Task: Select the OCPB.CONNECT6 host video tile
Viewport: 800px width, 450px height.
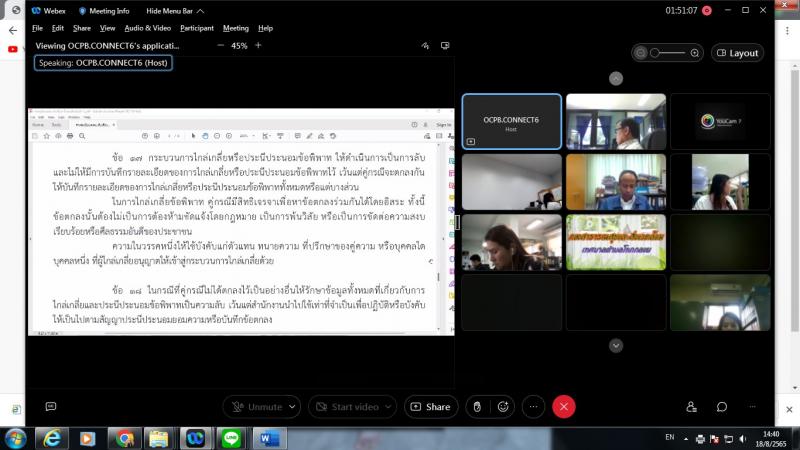Action: 511,121
